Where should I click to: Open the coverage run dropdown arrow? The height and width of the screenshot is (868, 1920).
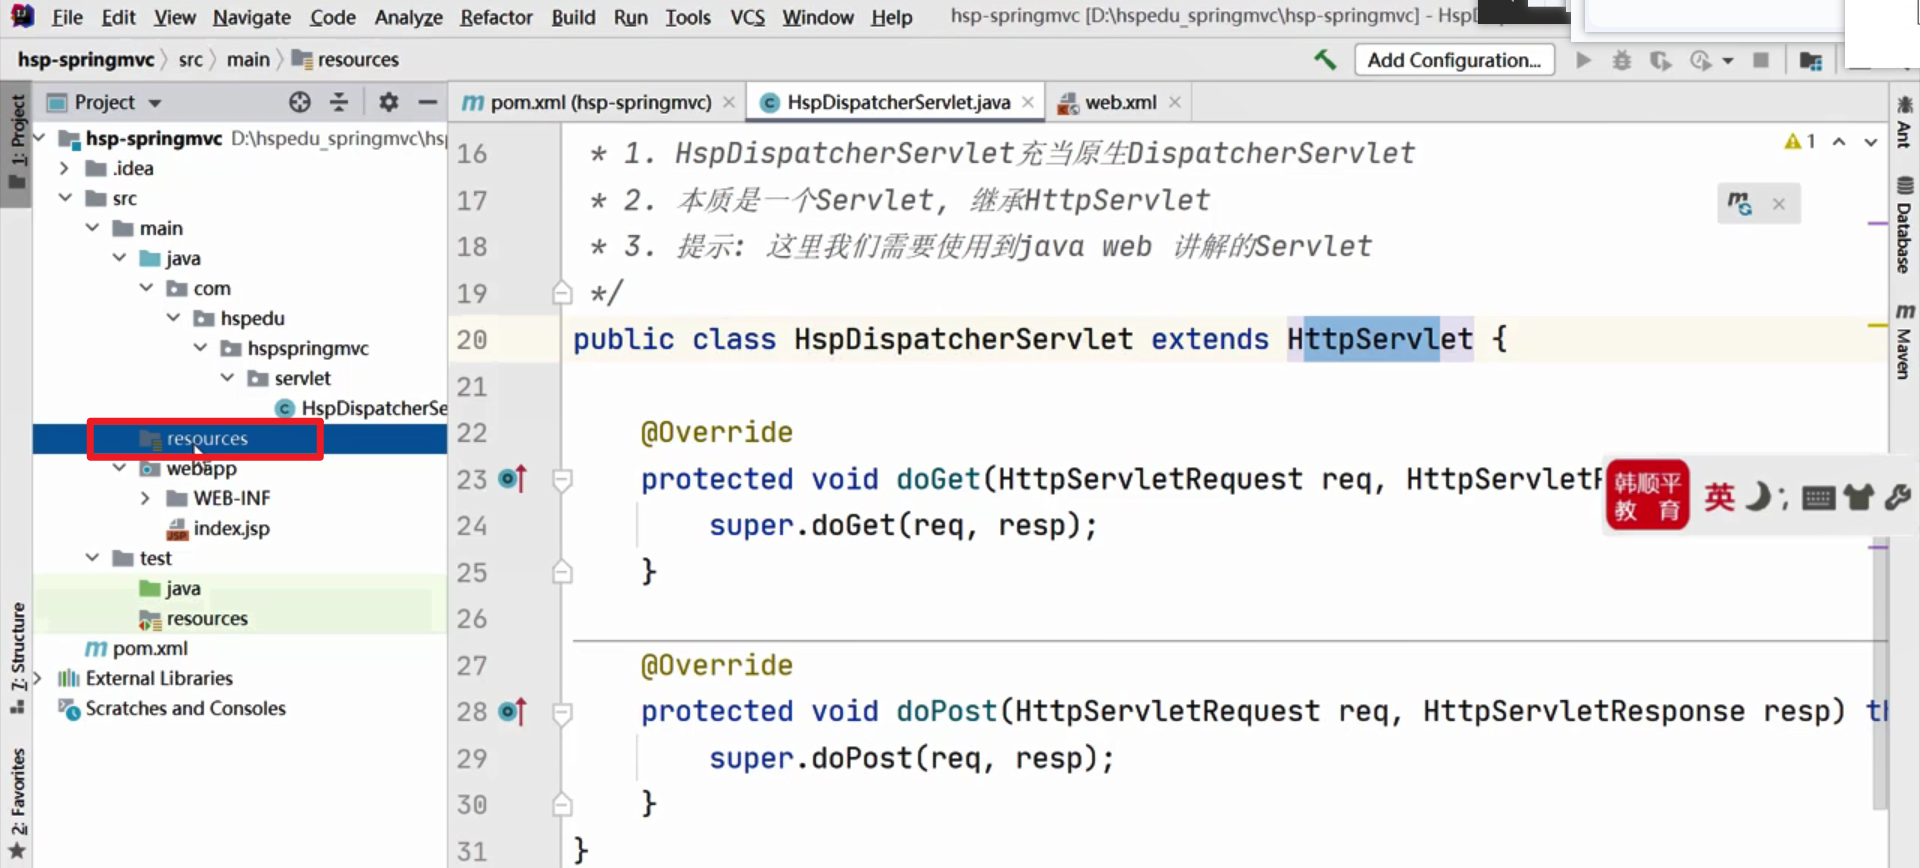(x=1727, y=61)
